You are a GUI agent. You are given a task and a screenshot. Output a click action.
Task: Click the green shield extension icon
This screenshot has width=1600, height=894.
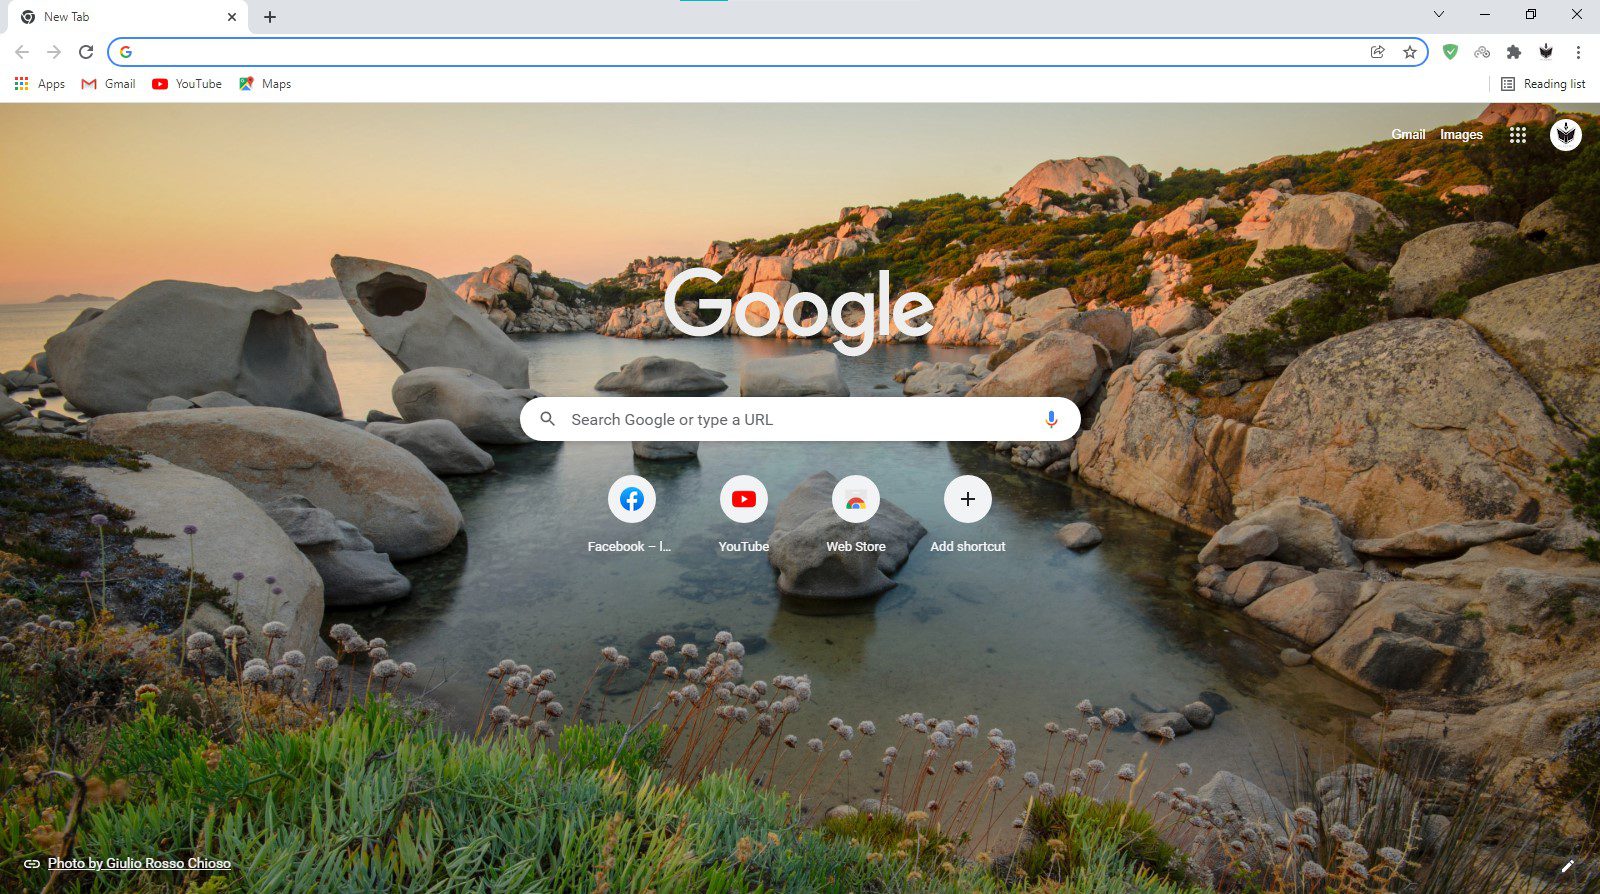coord(1450,52)
